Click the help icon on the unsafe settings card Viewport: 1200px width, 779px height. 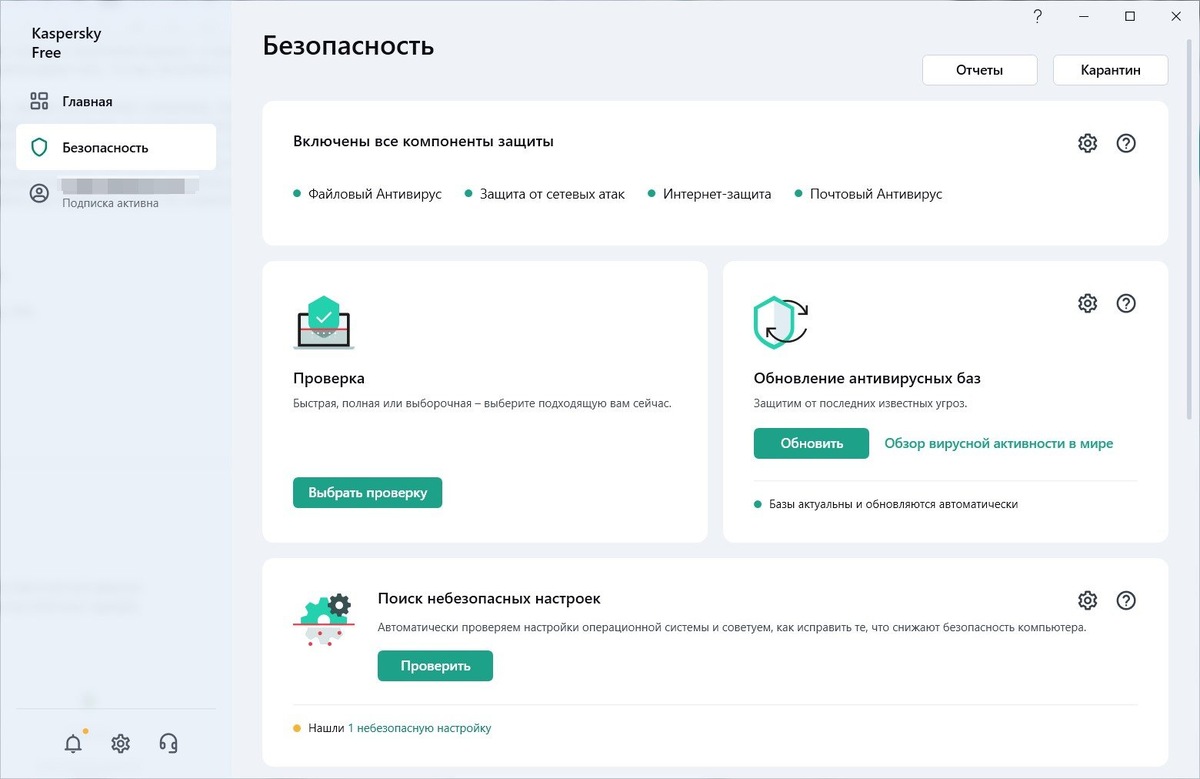(1126, 600)
